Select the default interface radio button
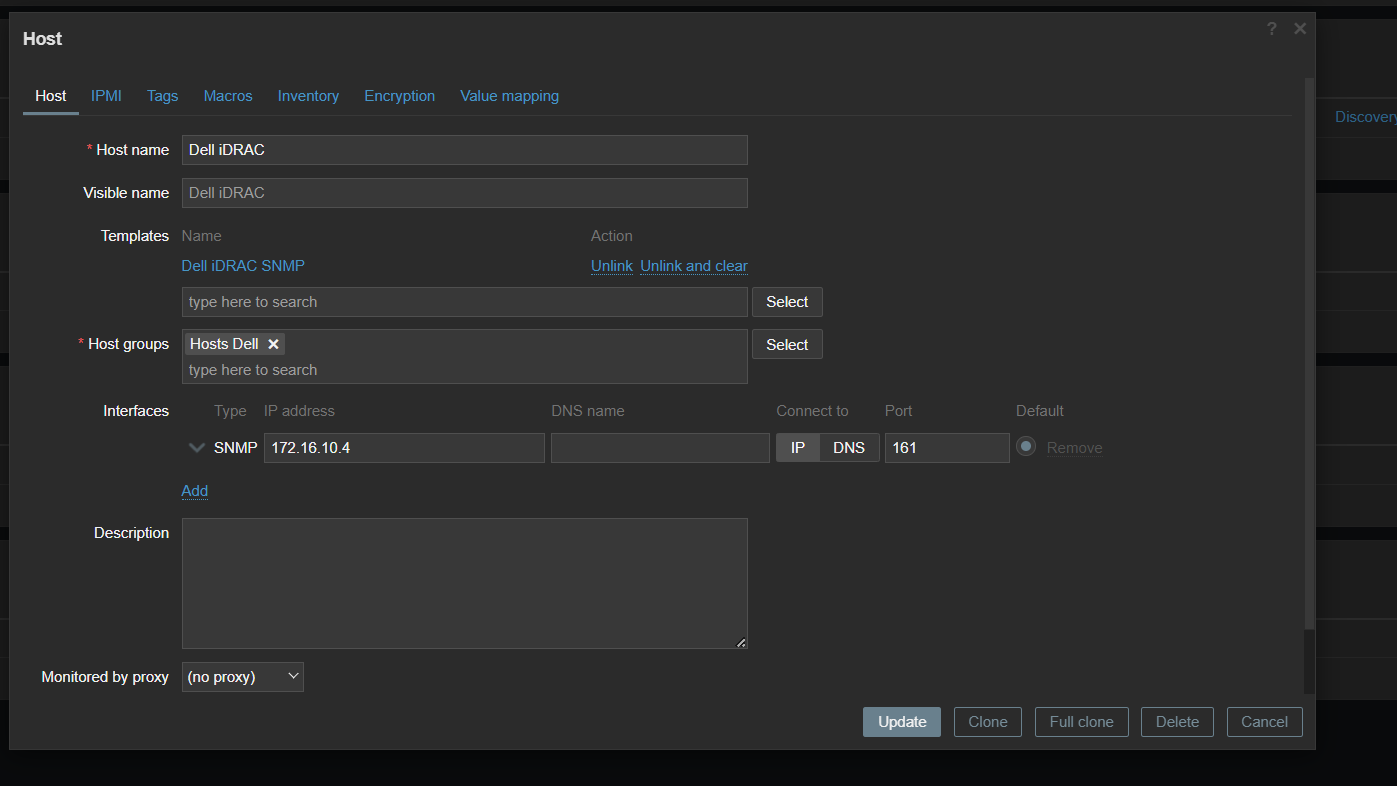 pos(1025,447)
